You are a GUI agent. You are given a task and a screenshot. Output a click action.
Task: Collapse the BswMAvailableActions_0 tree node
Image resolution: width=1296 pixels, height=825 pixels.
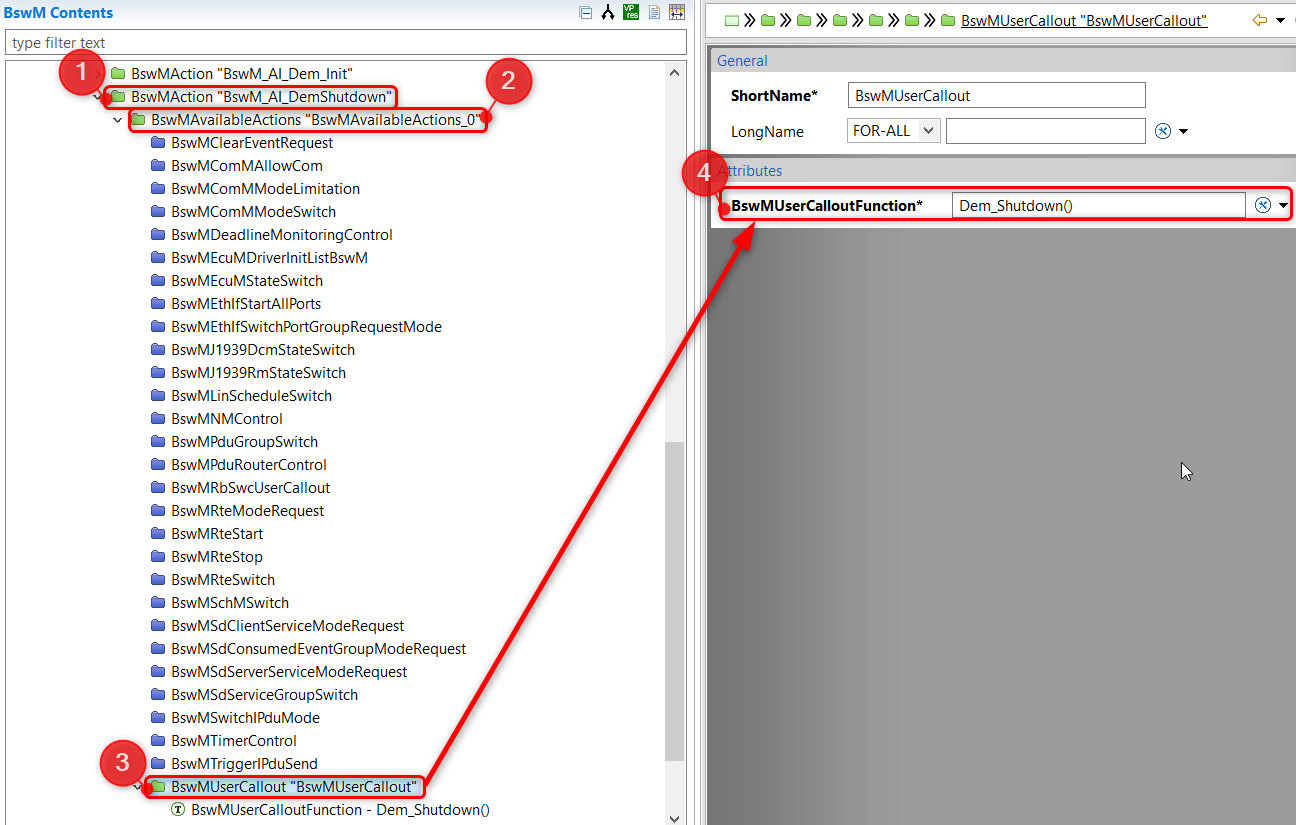pyautogui.click(x=118, y=120)
